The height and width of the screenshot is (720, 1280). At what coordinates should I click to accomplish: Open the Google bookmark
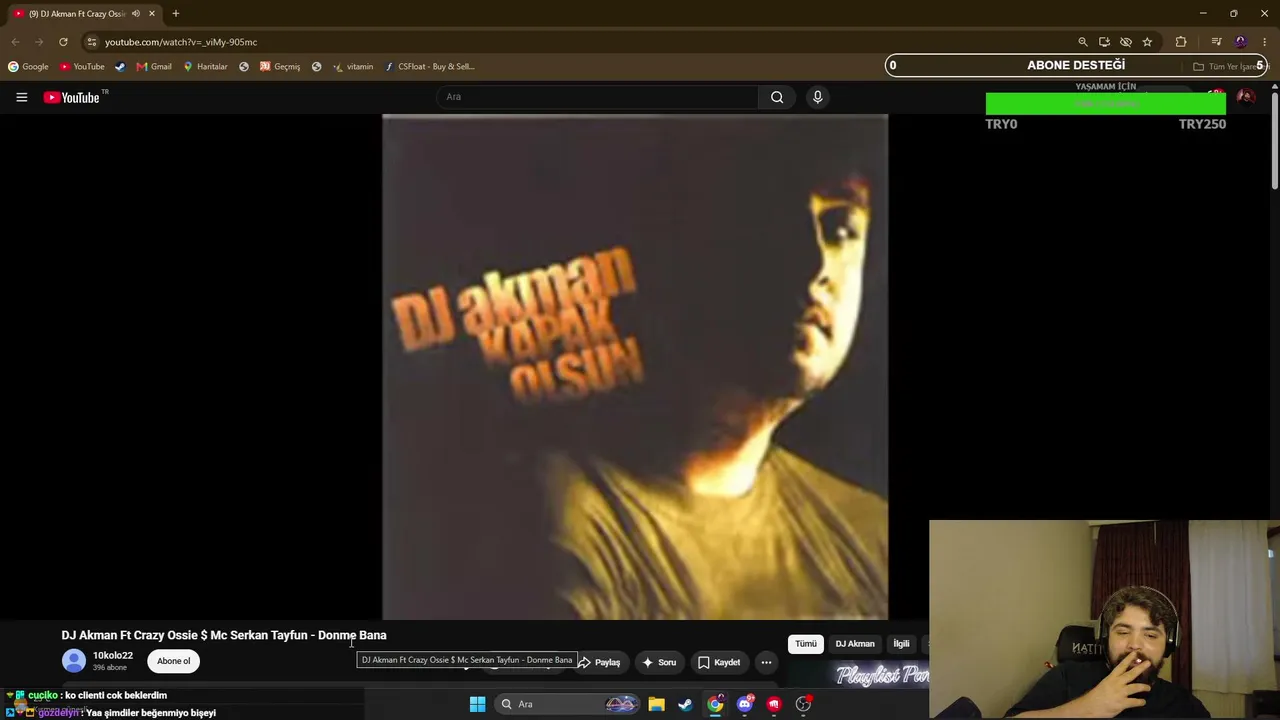28,67
